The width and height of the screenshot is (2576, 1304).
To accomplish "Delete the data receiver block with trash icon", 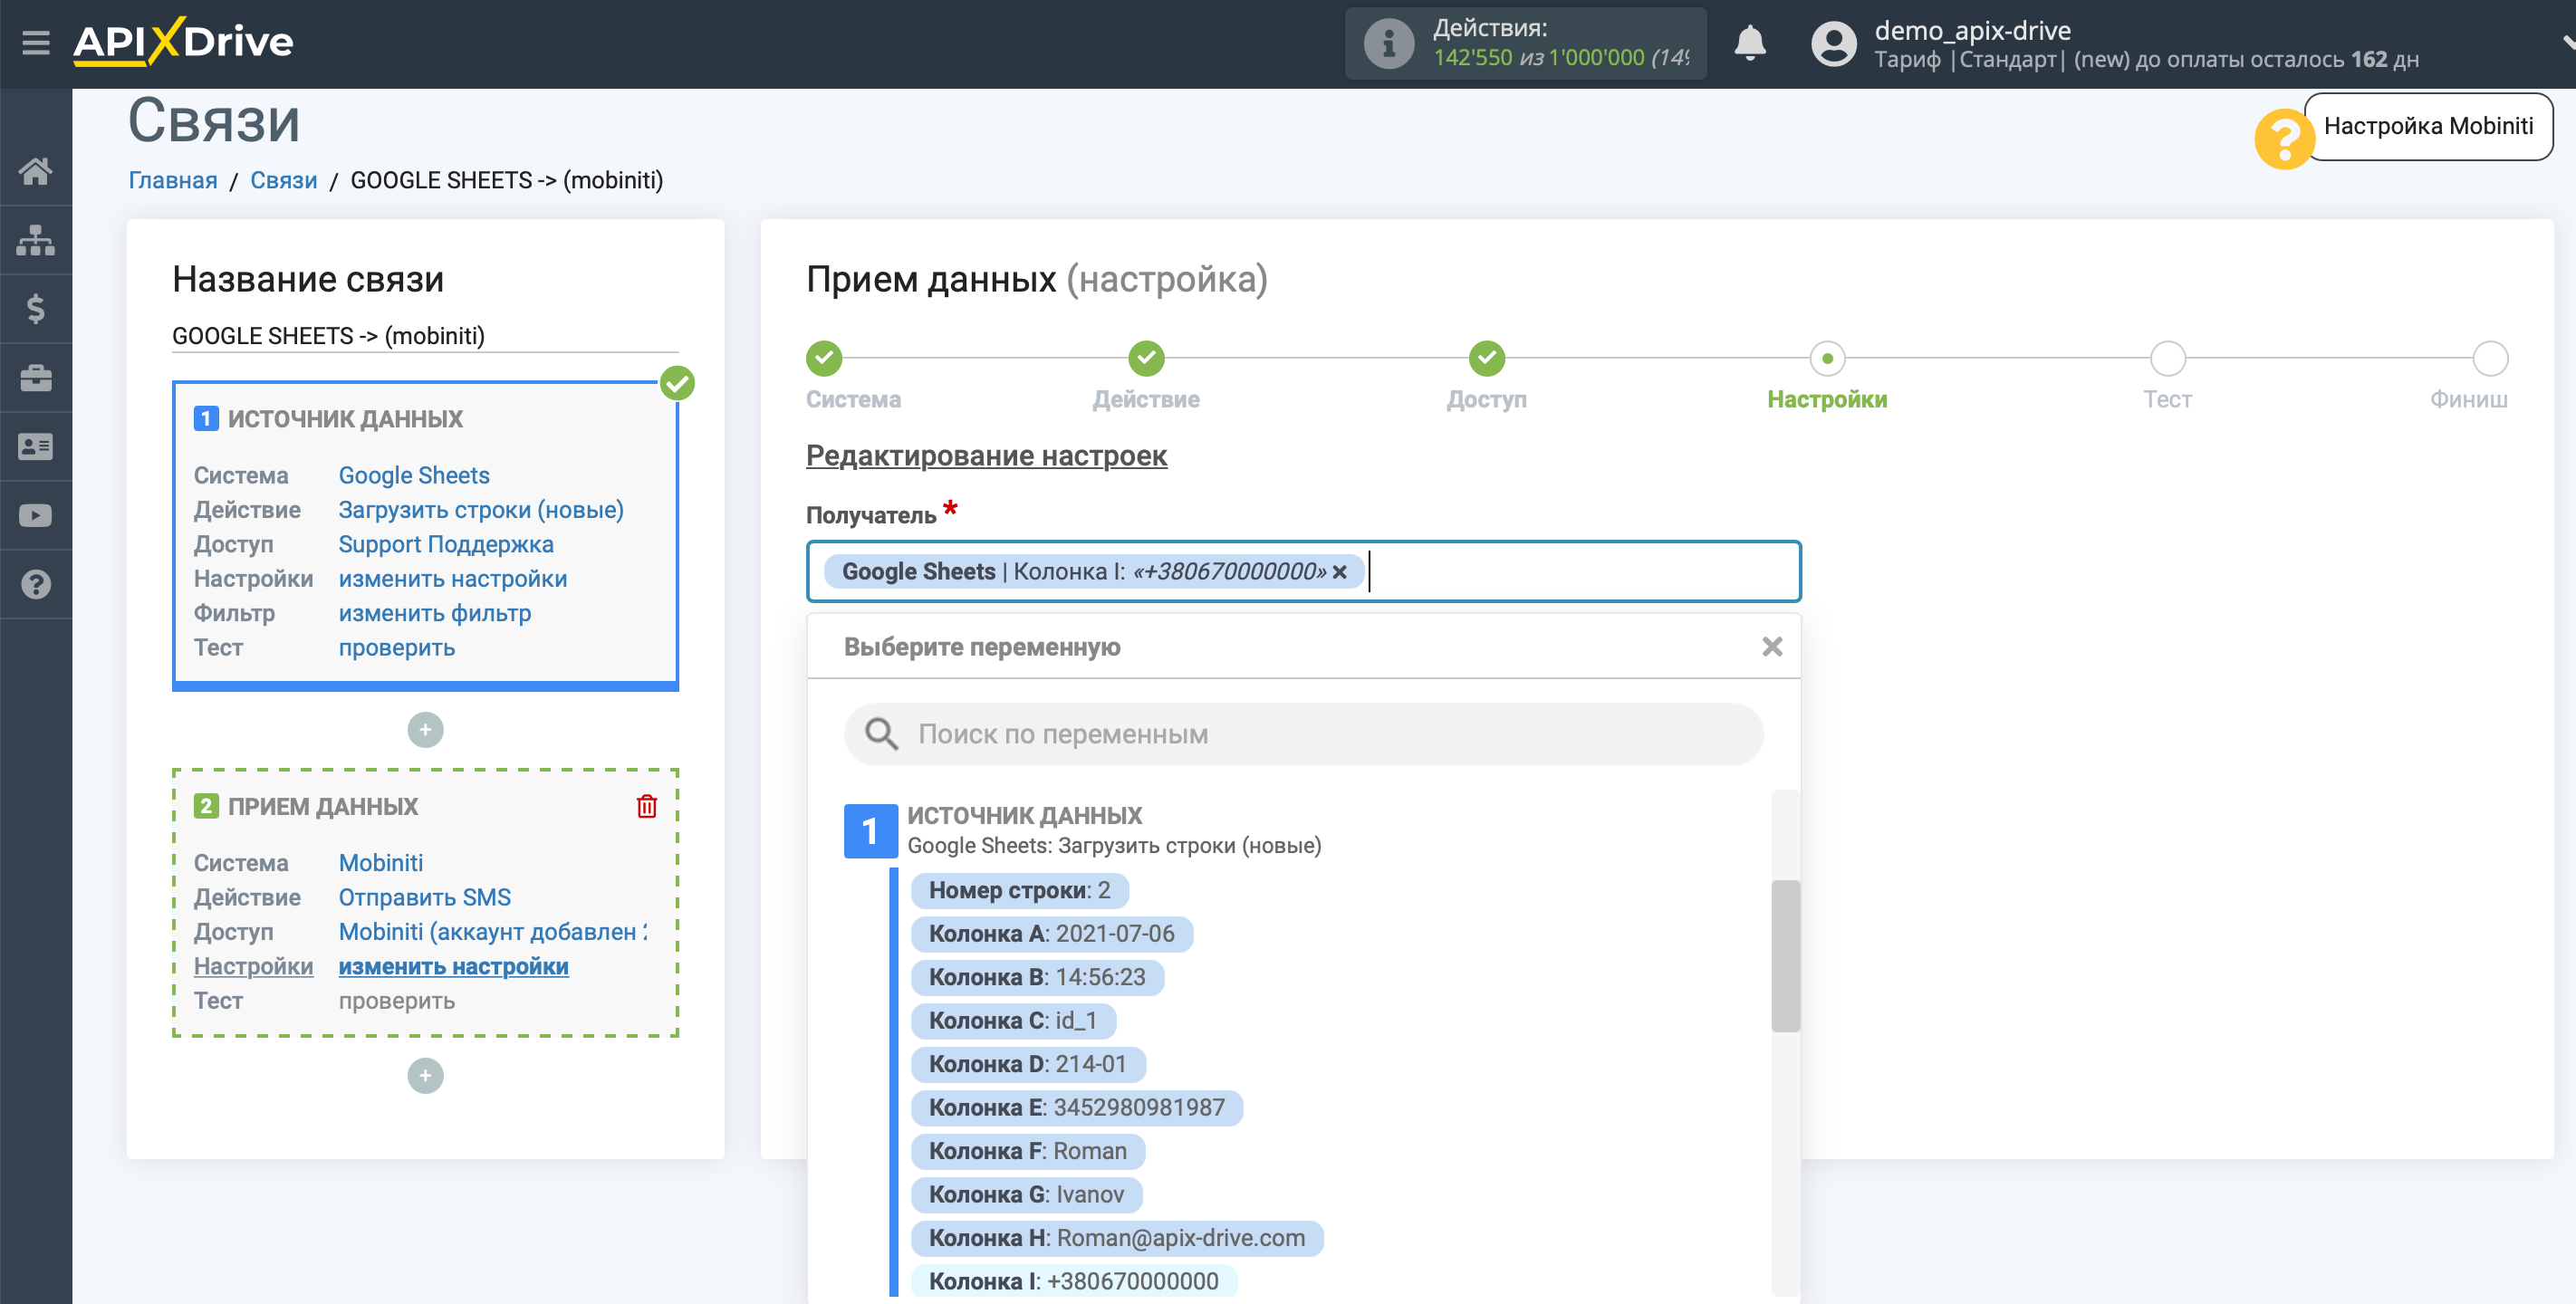I will click(647, 806).
